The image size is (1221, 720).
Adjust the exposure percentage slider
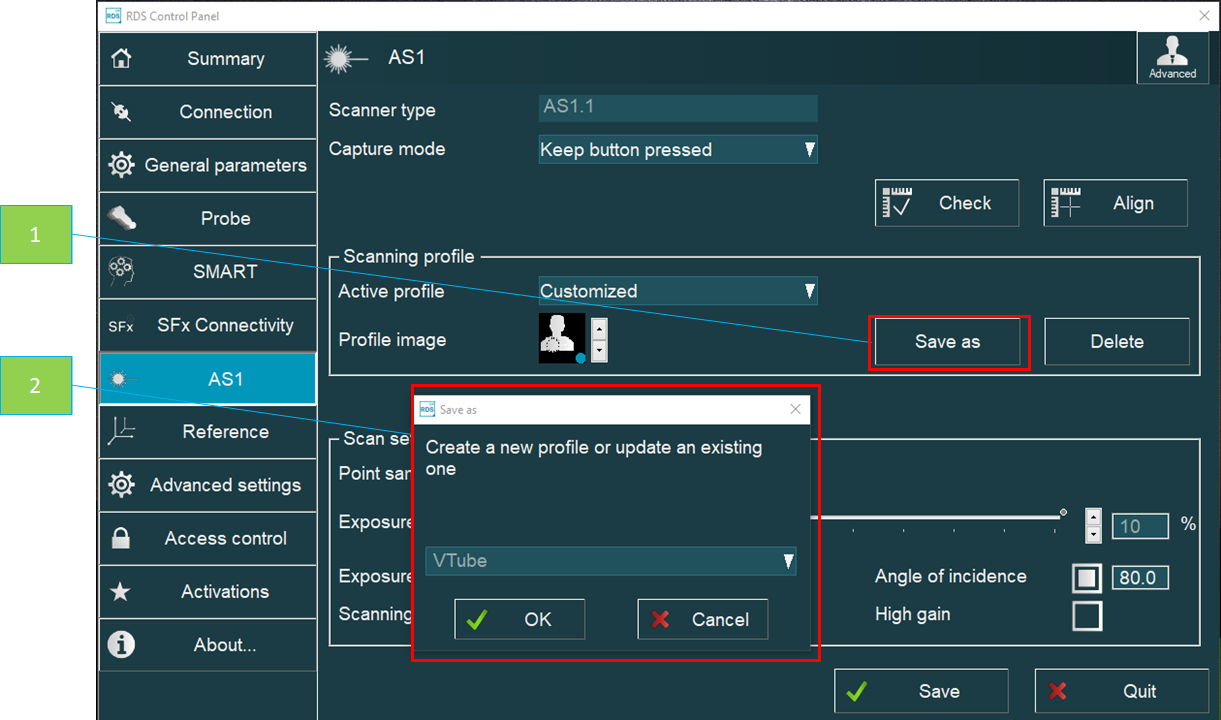[x=1063, y=514]
